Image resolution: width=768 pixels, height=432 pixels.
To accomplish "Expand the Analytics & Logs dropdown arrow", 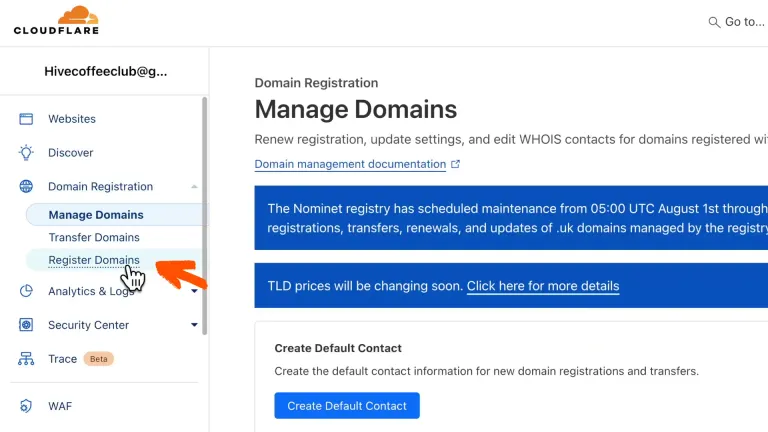I will [194, 291].
